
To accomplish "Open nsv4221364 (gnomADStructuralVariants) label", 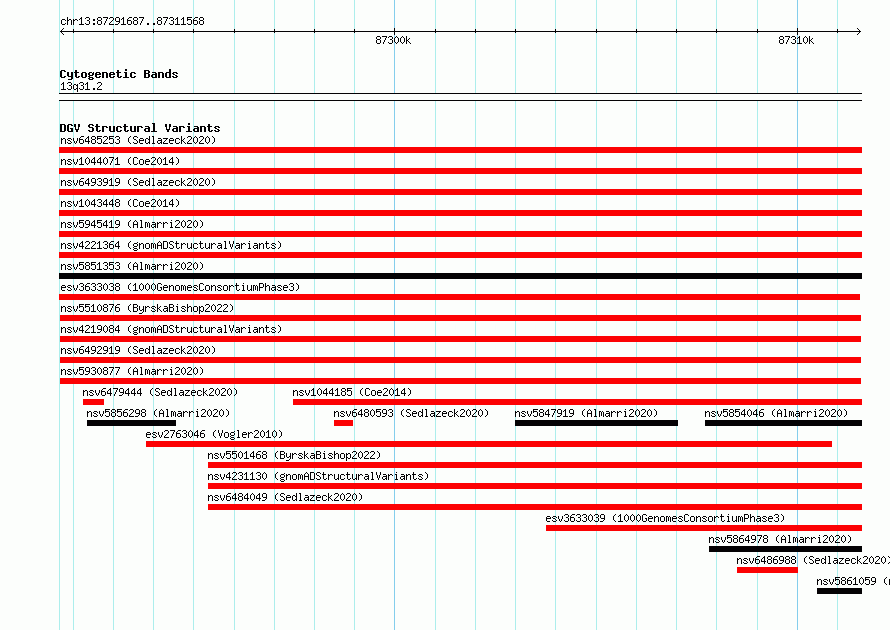I will click(171, 245).
